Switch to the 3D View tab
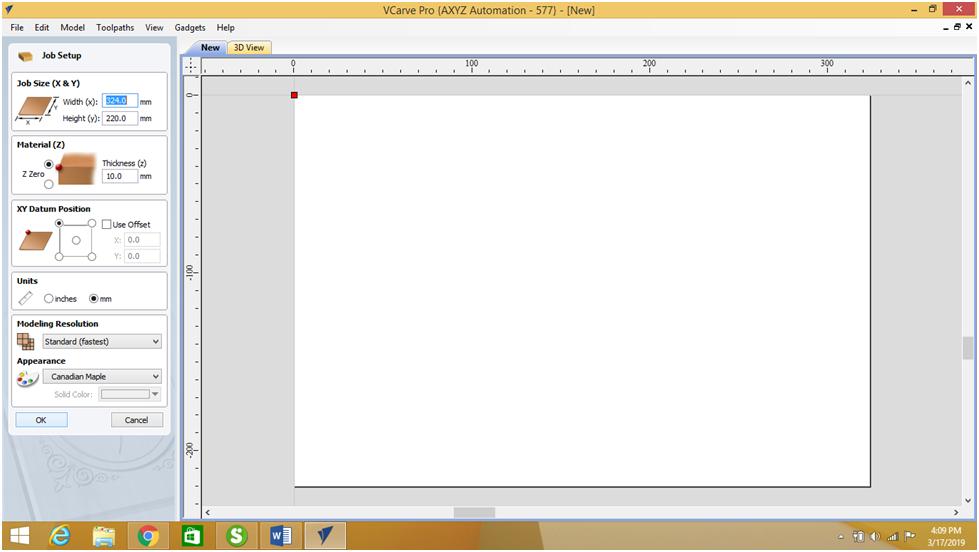Screen dimensions: 979x552 (x=249, y=47)
